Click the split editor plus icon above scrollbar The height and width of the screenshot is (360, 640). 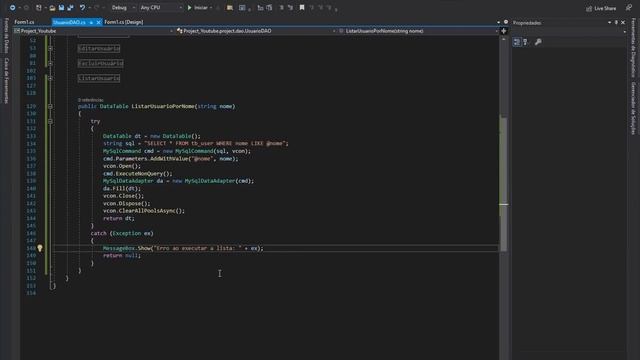pyautogui.click(x=504, y=31)
